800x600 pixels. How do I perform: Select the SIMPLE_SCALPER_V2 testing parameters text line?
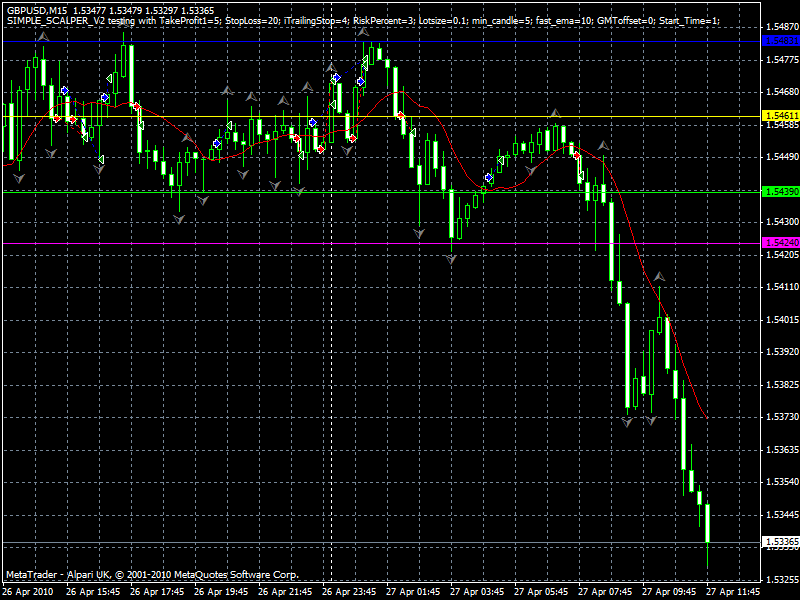363,21
